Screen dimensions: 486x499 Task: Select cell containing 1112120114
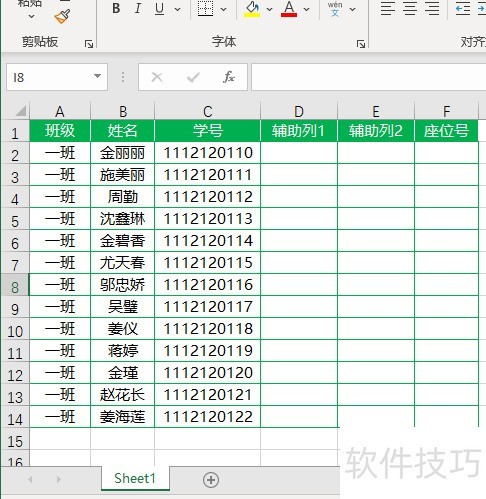tap(207, 241)
